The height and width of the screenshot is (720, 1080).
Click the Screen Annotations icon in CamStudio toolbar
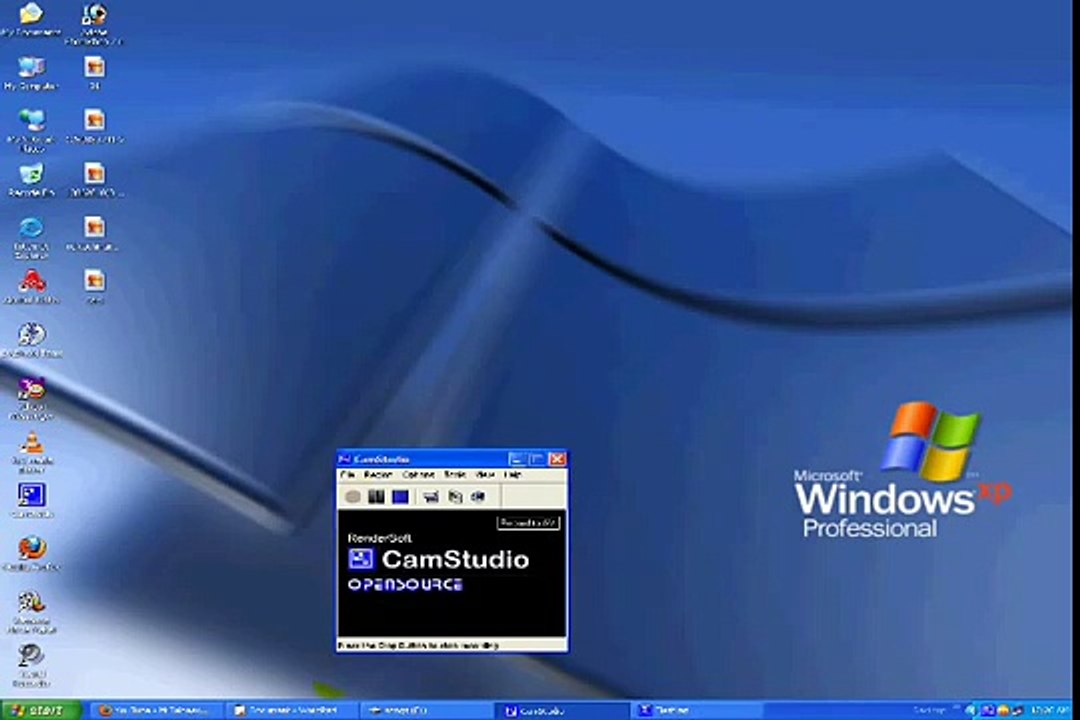point(455,497)
